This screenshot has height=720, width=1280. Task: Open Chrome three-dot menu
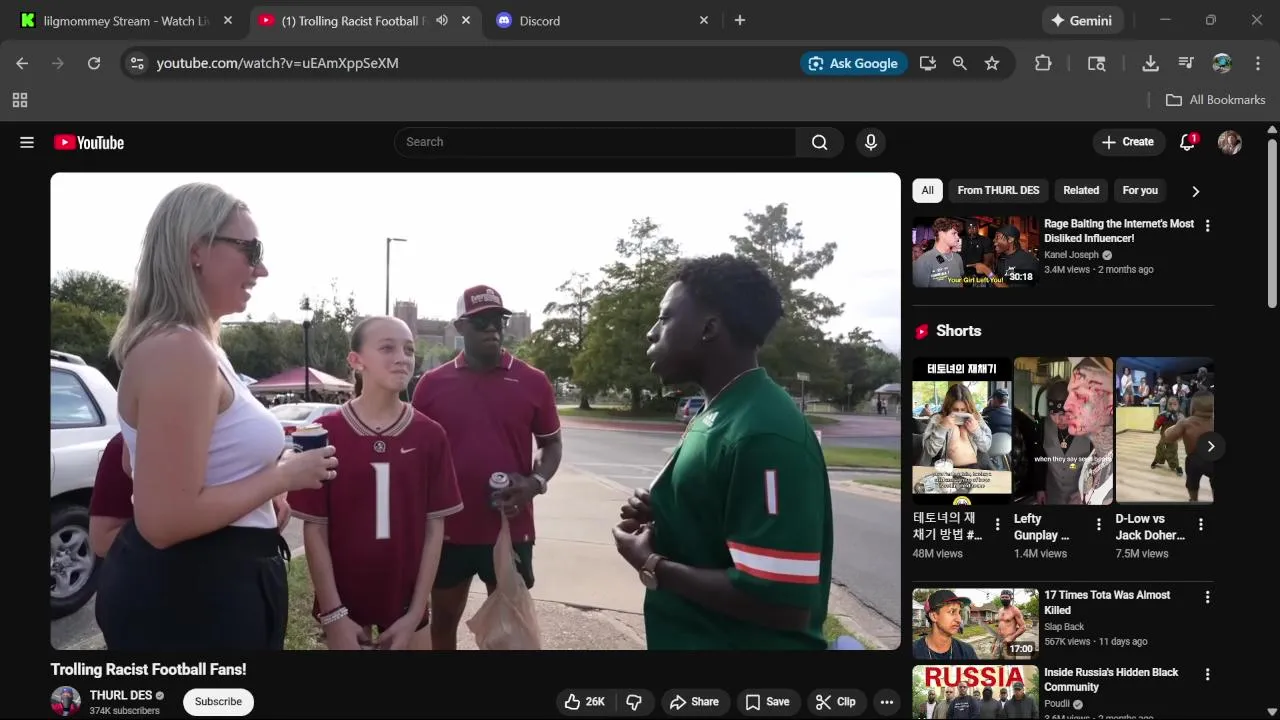pos(1257,63)
